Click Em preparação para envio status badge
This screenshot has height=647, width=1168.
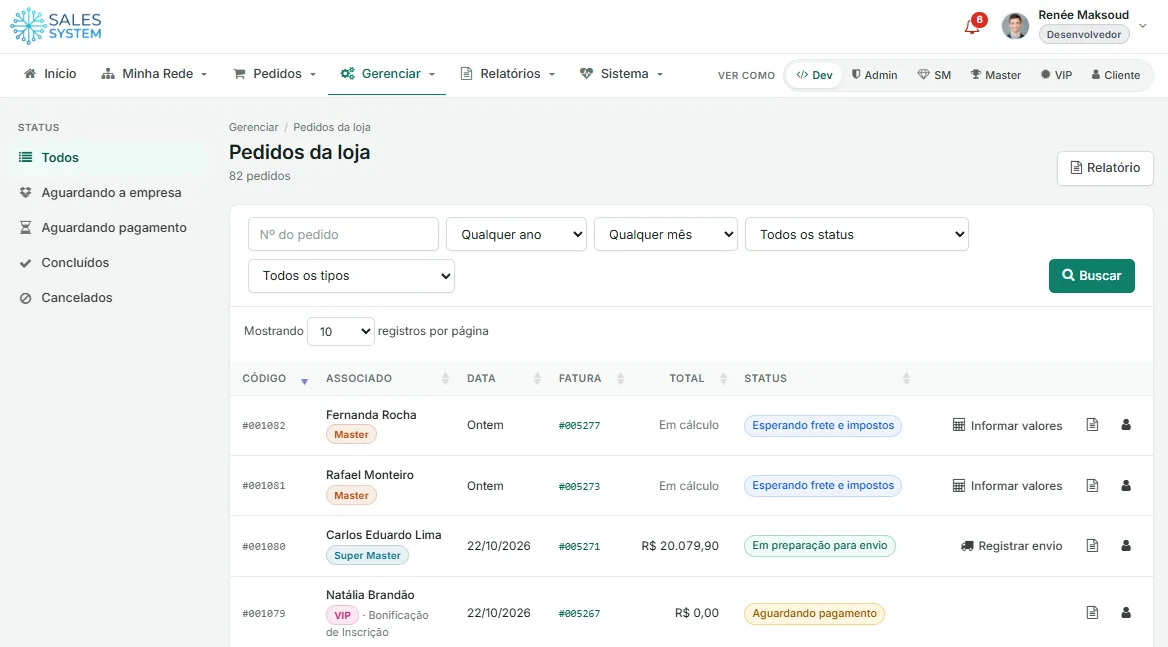click(x=819, y=546)
